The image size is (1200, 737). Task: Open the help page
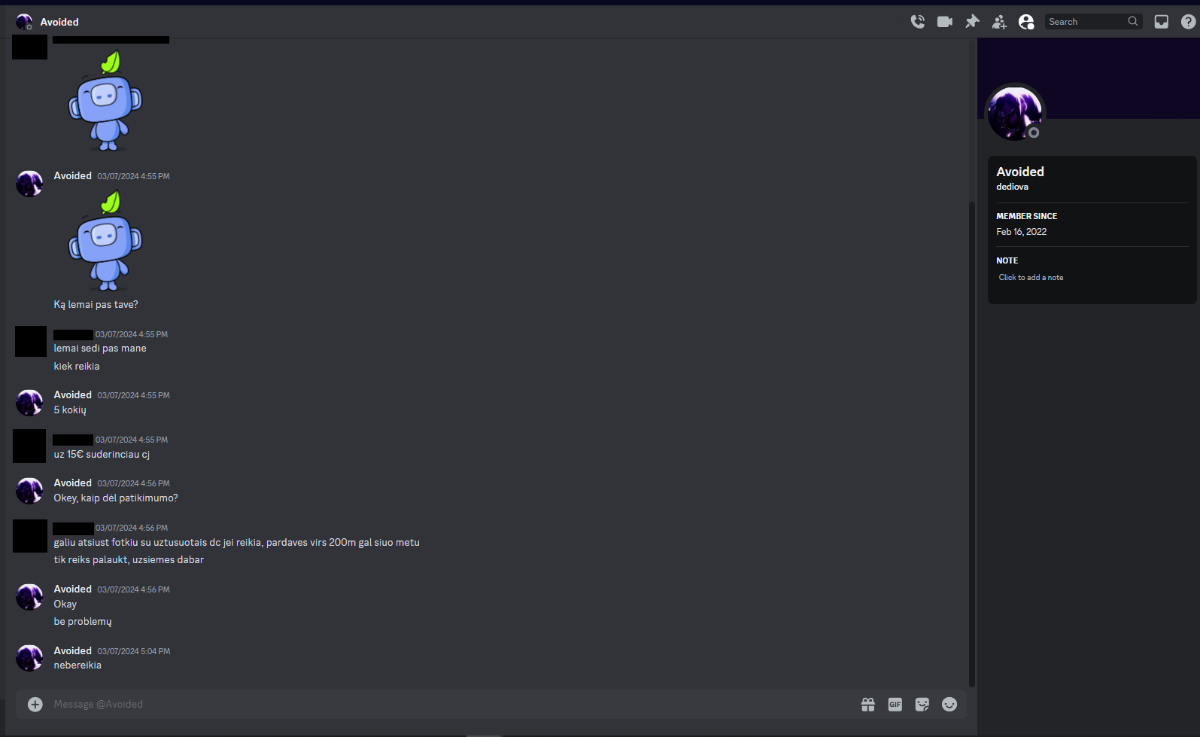coord(1188,21)
